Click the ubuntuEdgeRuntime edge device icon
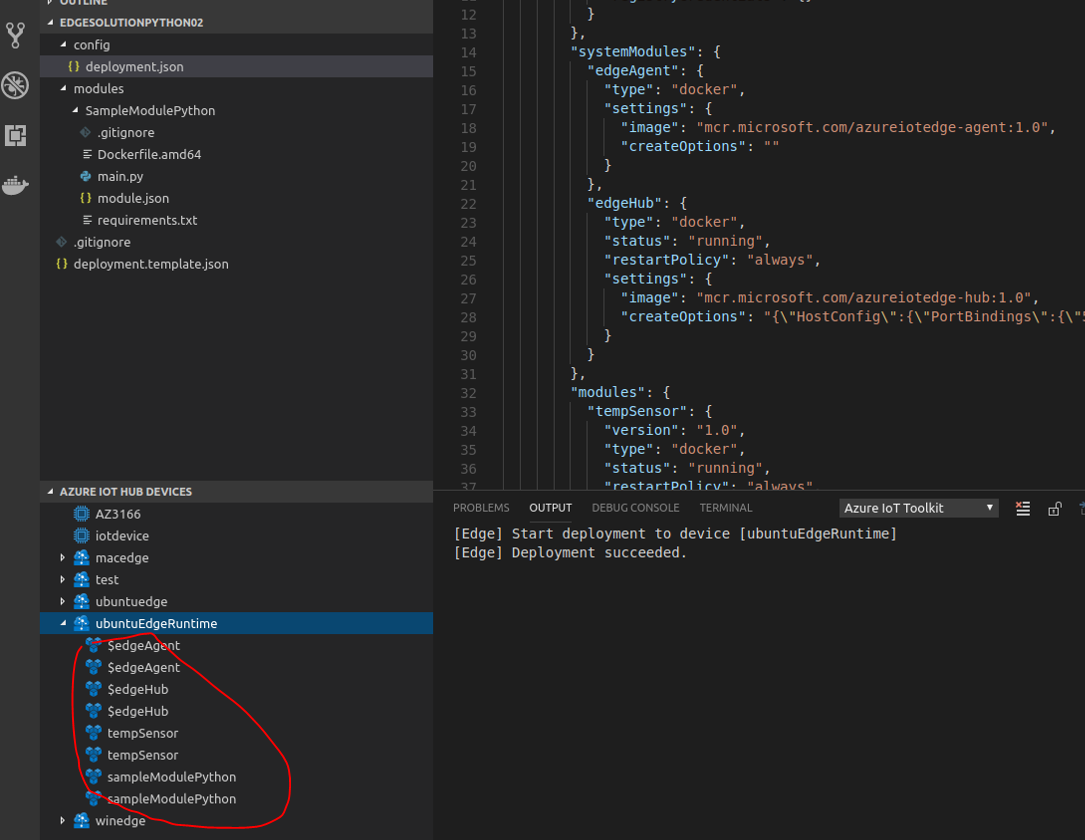The width and height of the screenshot is (1085, 840). [82, 623]
